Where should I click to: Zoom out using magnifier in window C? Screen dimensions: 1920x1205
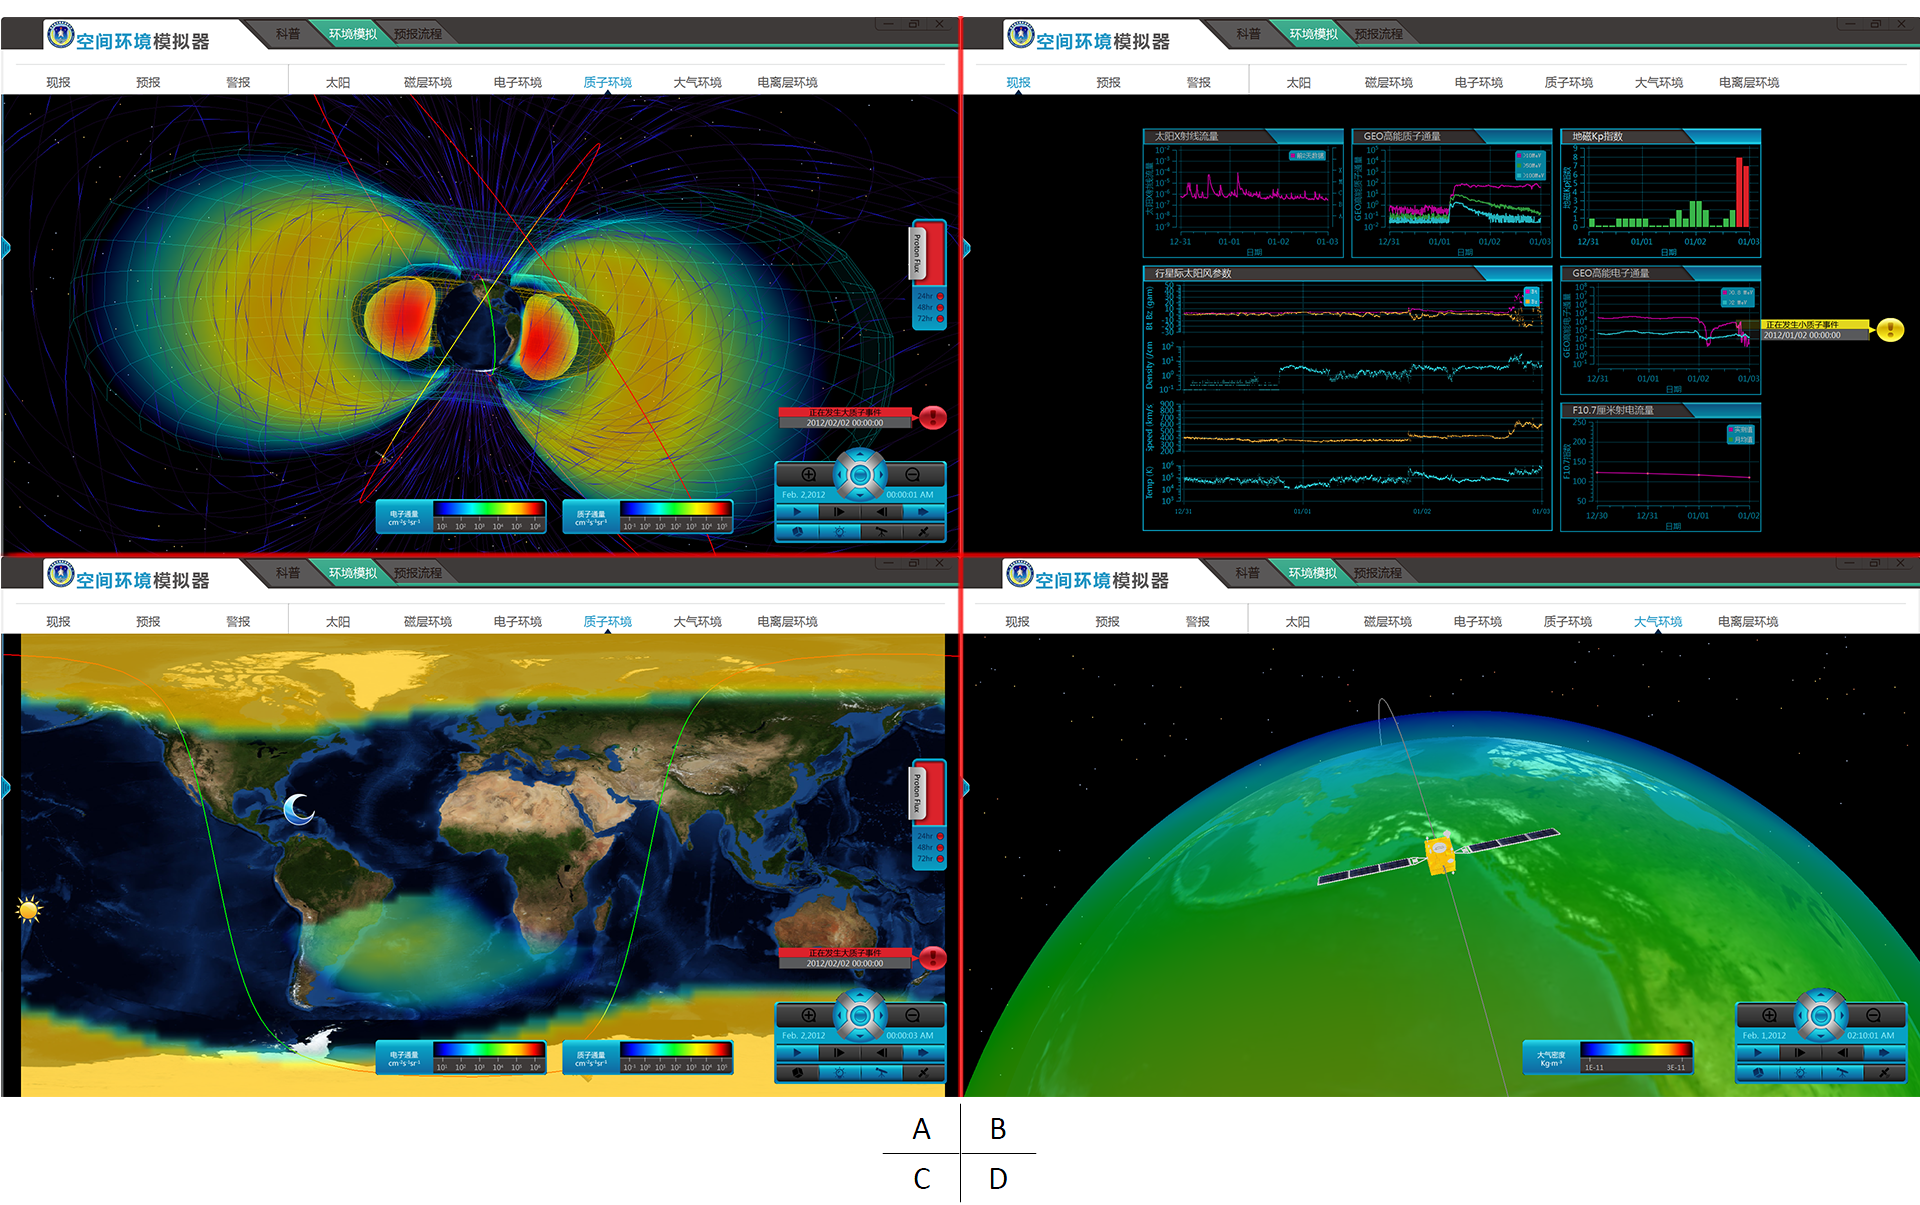(x=912, y=1016)
